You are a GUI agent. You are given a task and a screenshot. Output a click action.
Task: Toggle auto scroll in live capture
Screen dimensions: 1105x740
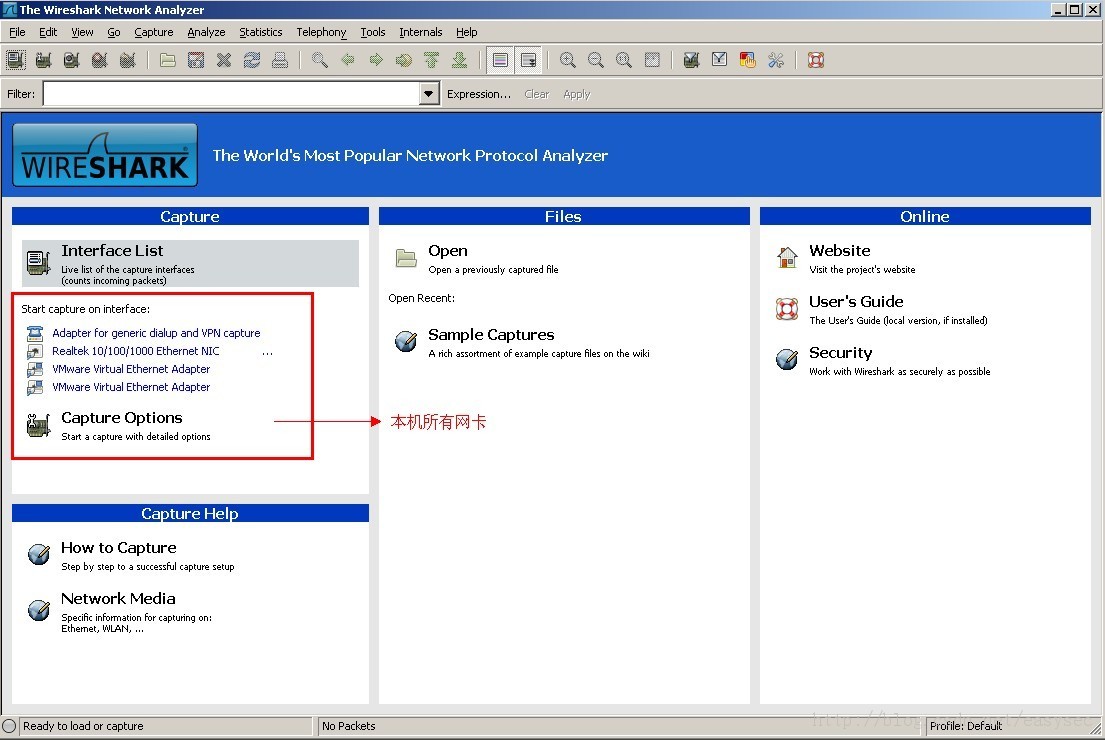click(x=528, y=60)
